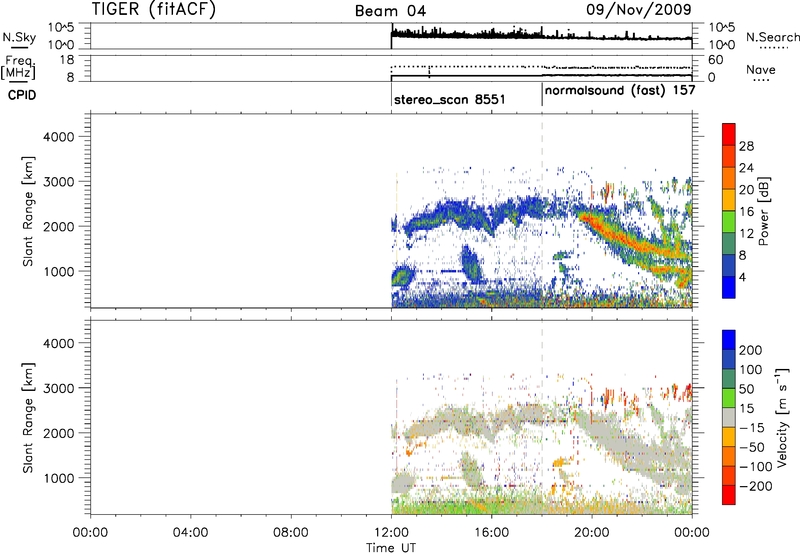Screen dimensions: 800x554
Task: Click the date '09/Nov/2009'
Action: pyautogui.click(x=639, y=9)
